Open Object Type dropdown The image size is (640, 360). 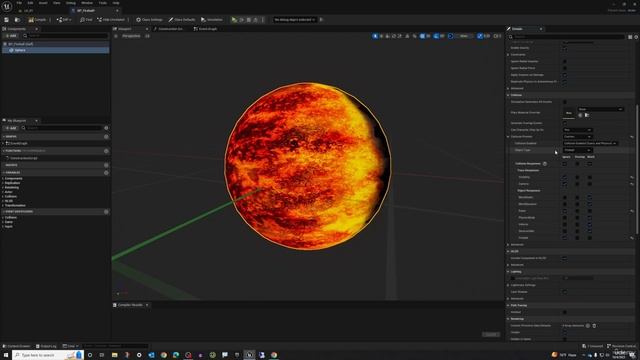[578, 150]
